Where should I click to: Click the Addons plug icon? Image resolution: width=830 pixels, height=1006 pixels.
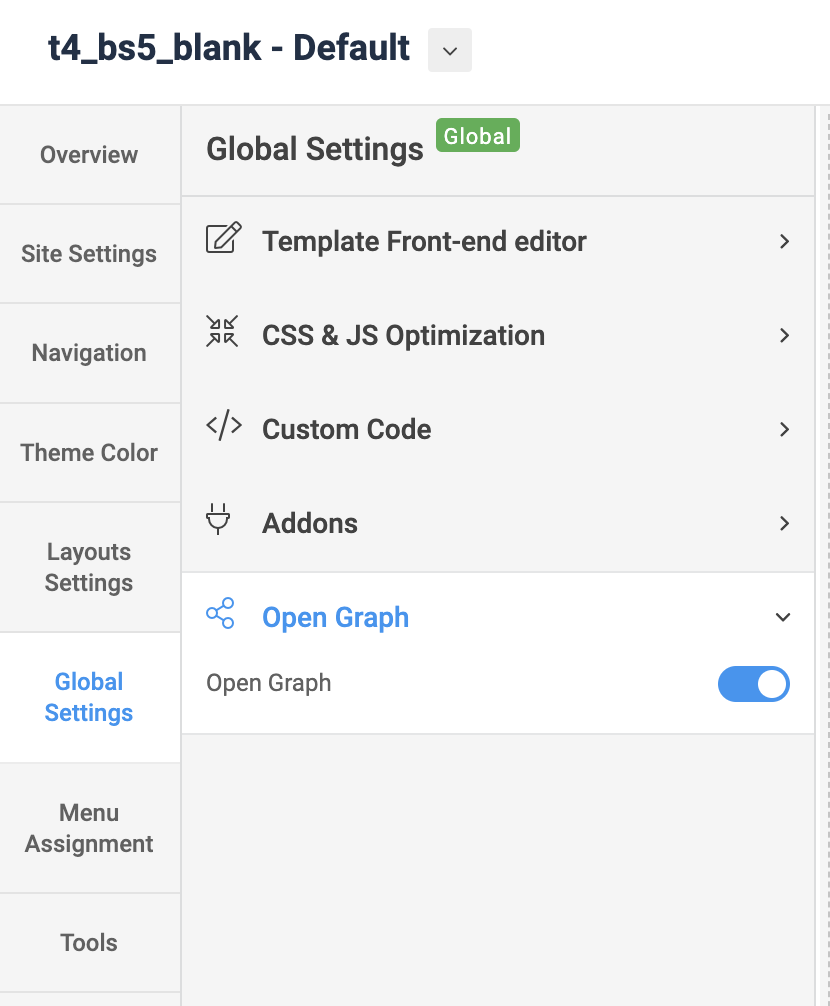217,520
